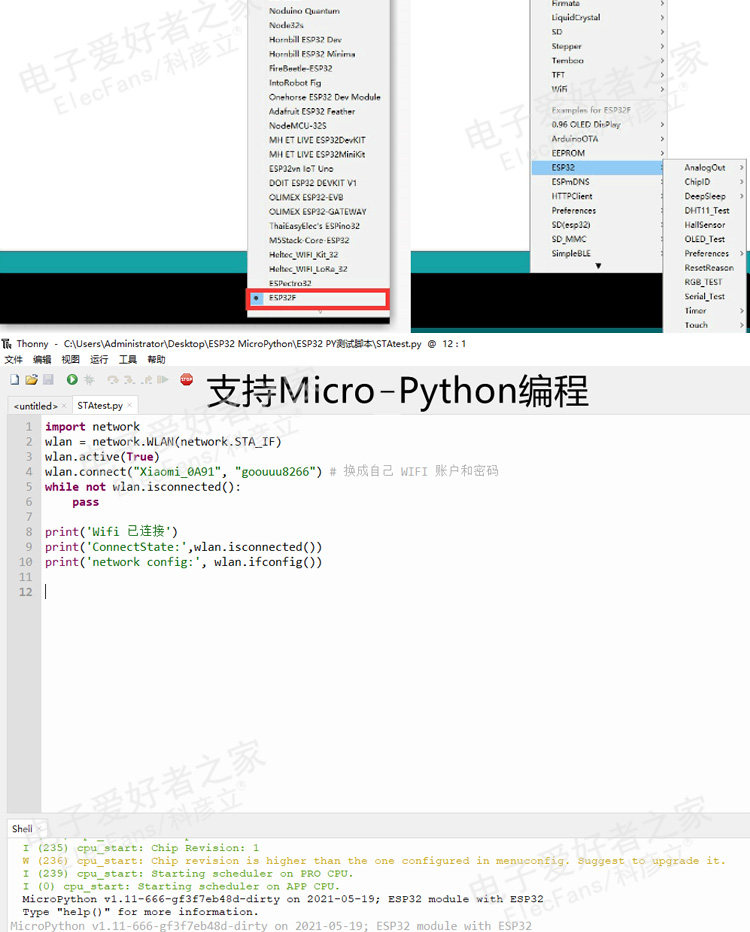
Task: Open the OLED_Test example
Action: coord(705,239)
